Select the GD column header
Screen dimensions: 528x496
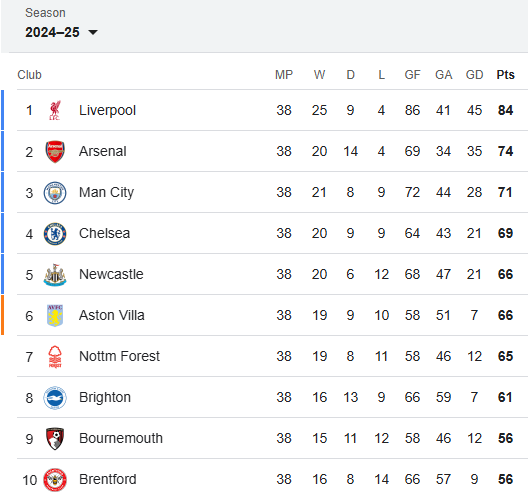pos(474,75)
